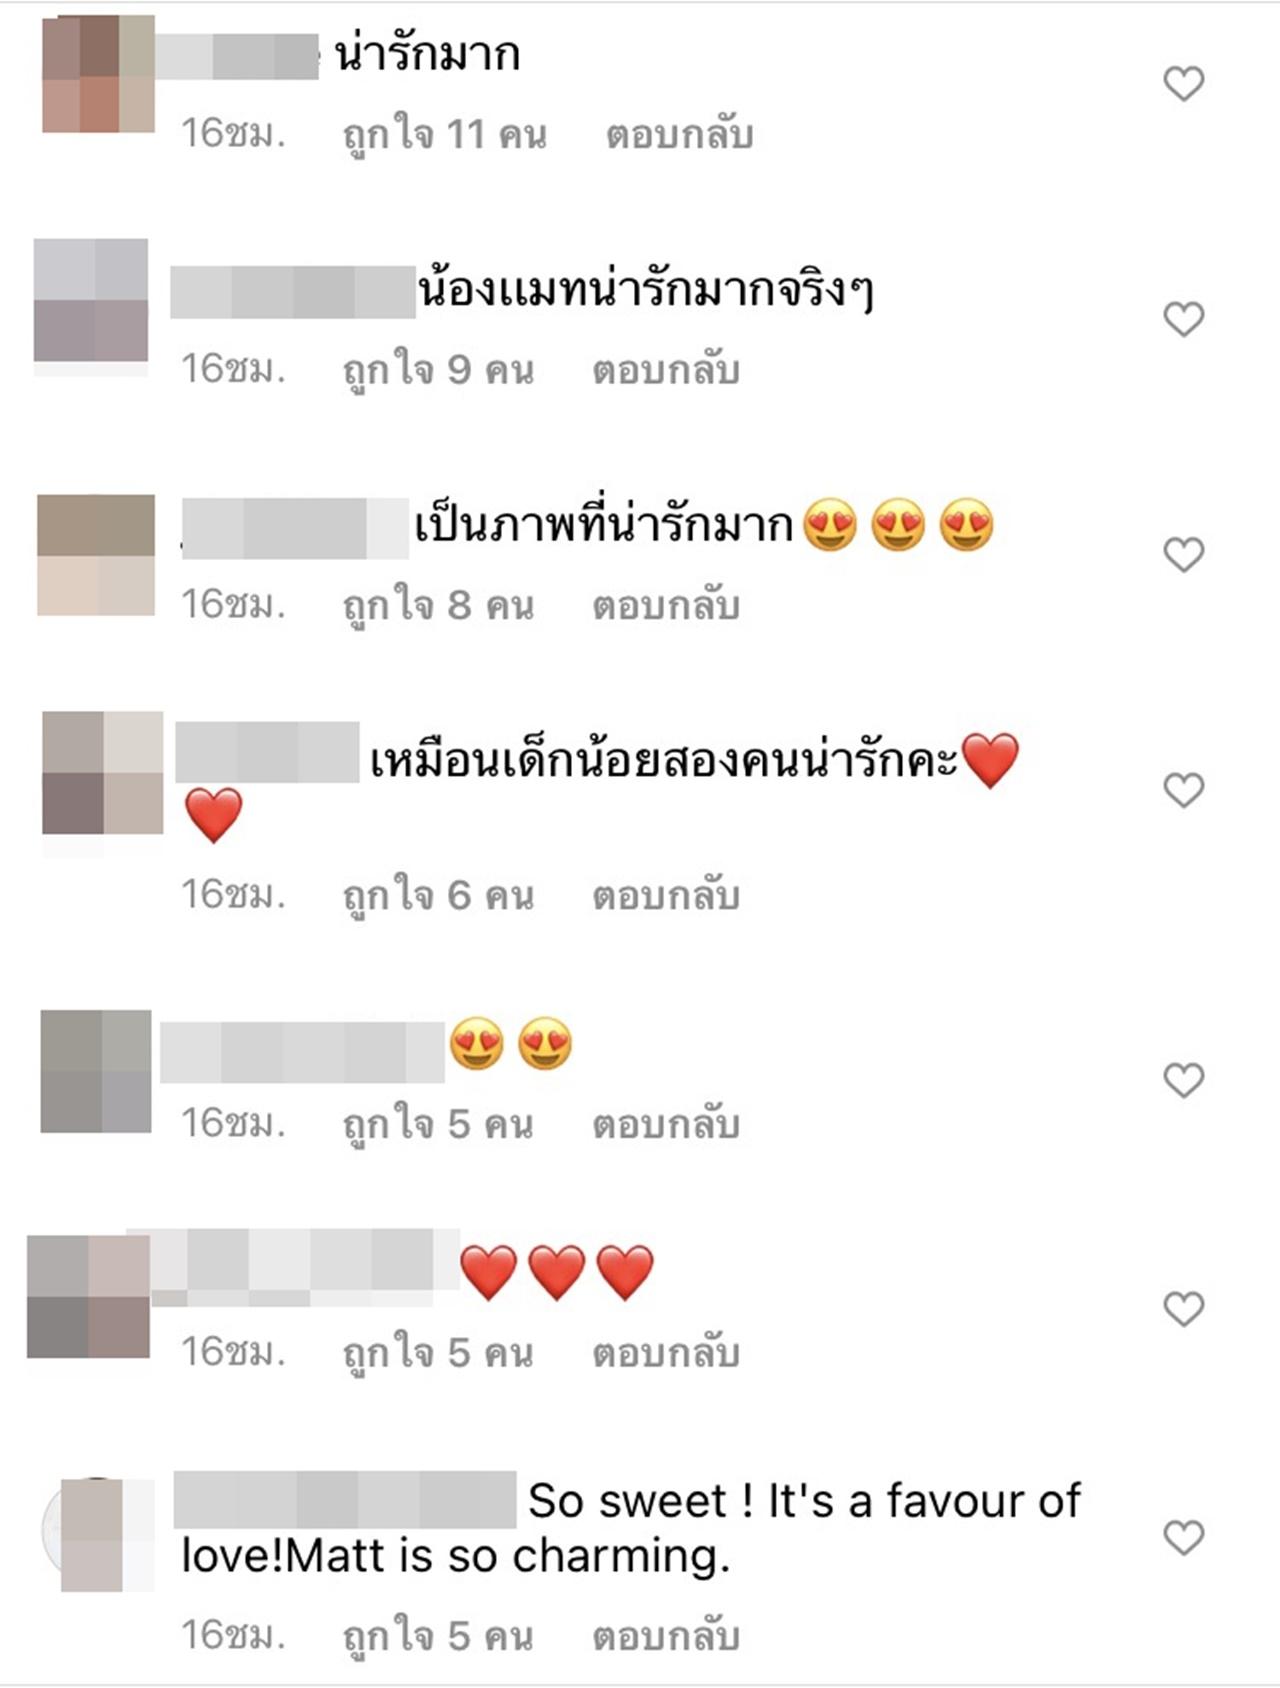The width and height of the screenshot is (1280, 1688).
Task: Open profile picture of first commenter
Action: [98, 74]
